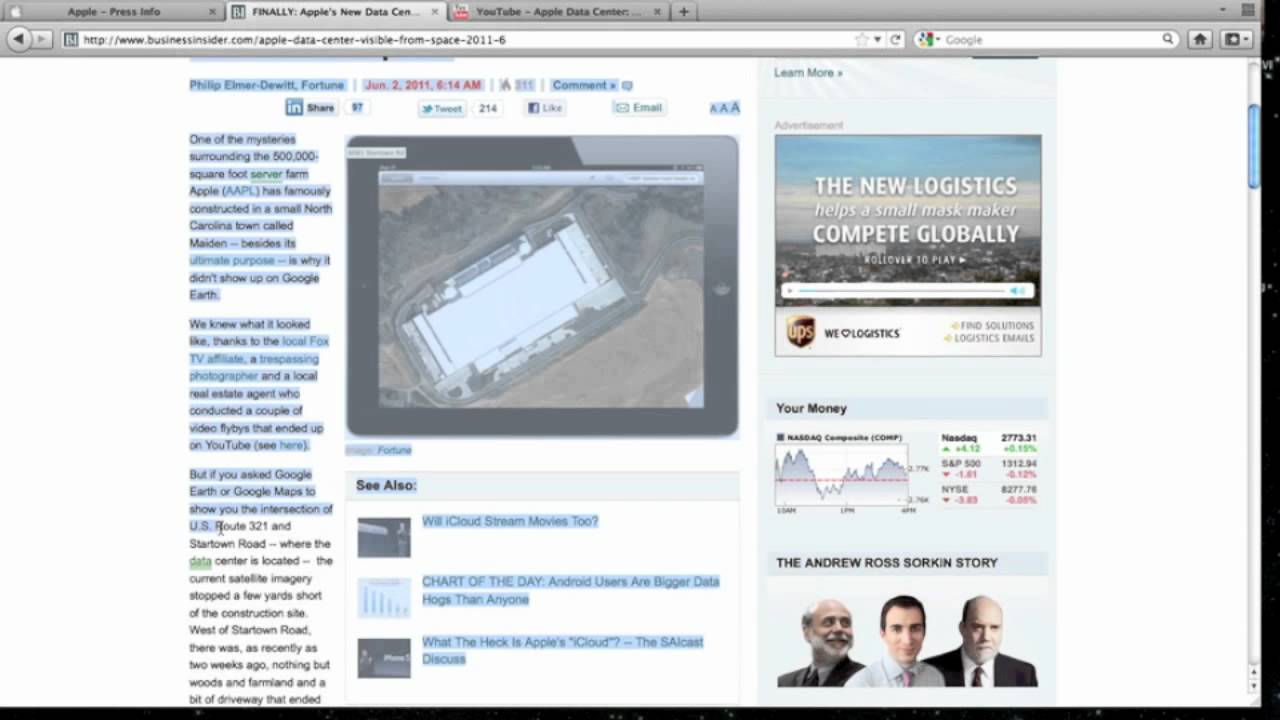This screenshot has height=720, width=1280.
Task: Click the UPS shield logo
Action: 800,332
